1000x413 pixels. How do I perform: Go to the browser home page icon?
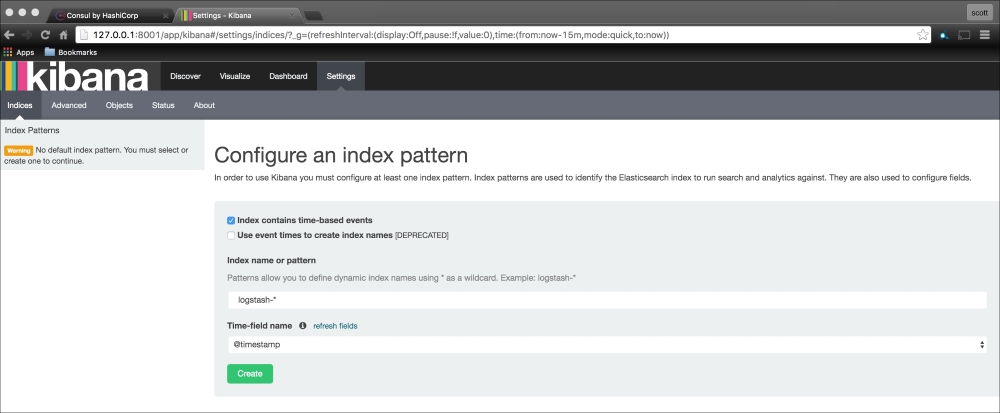(x=63, y=34)
